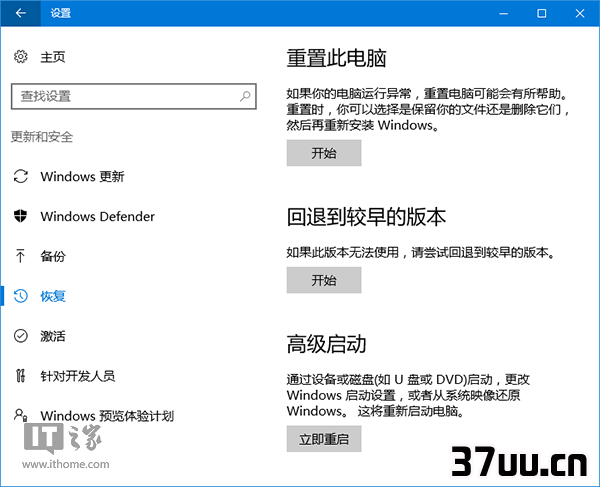This screenshot has width=600, height=487.
Task: Click the 恢复 history clock icon
Action: pyautogui.click(x=21, y=296)
